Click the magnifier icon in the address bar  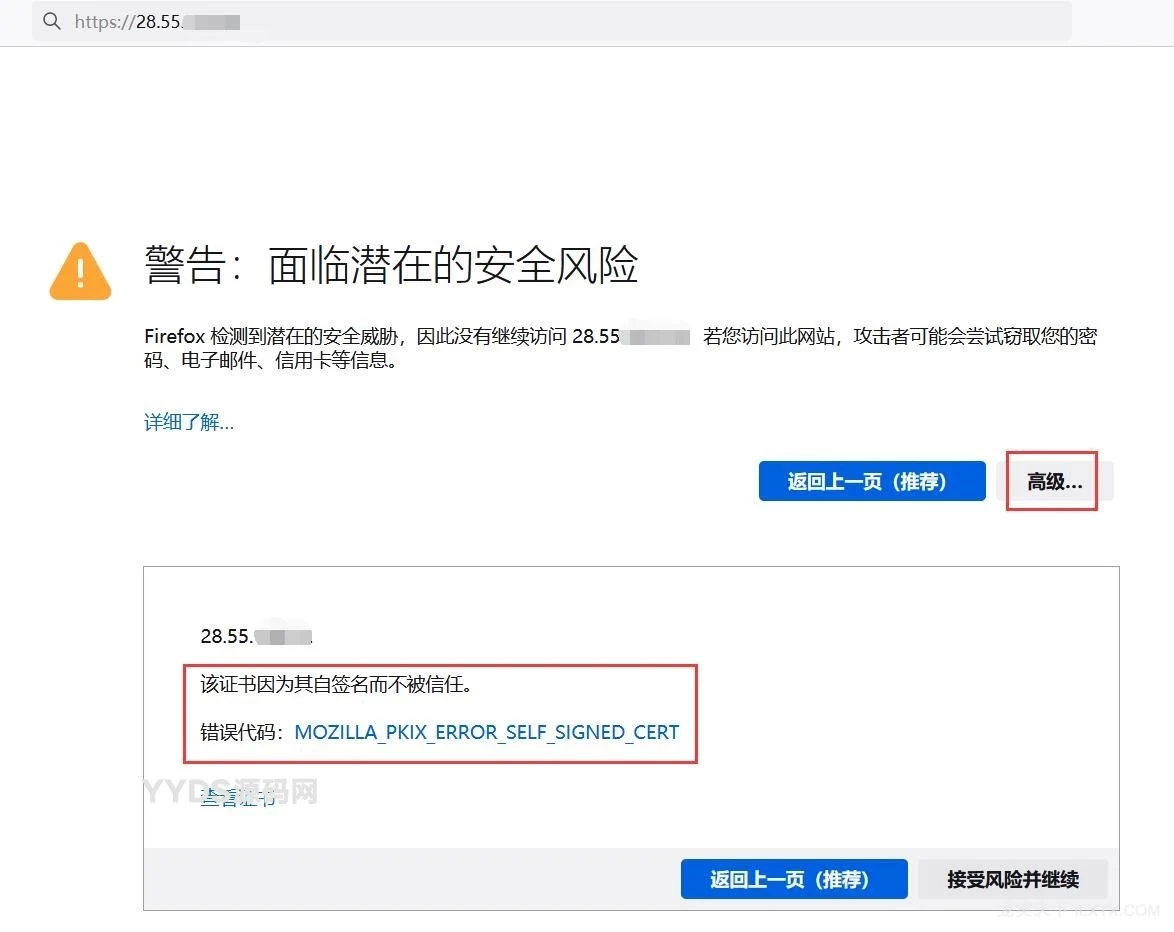(52, 21)
